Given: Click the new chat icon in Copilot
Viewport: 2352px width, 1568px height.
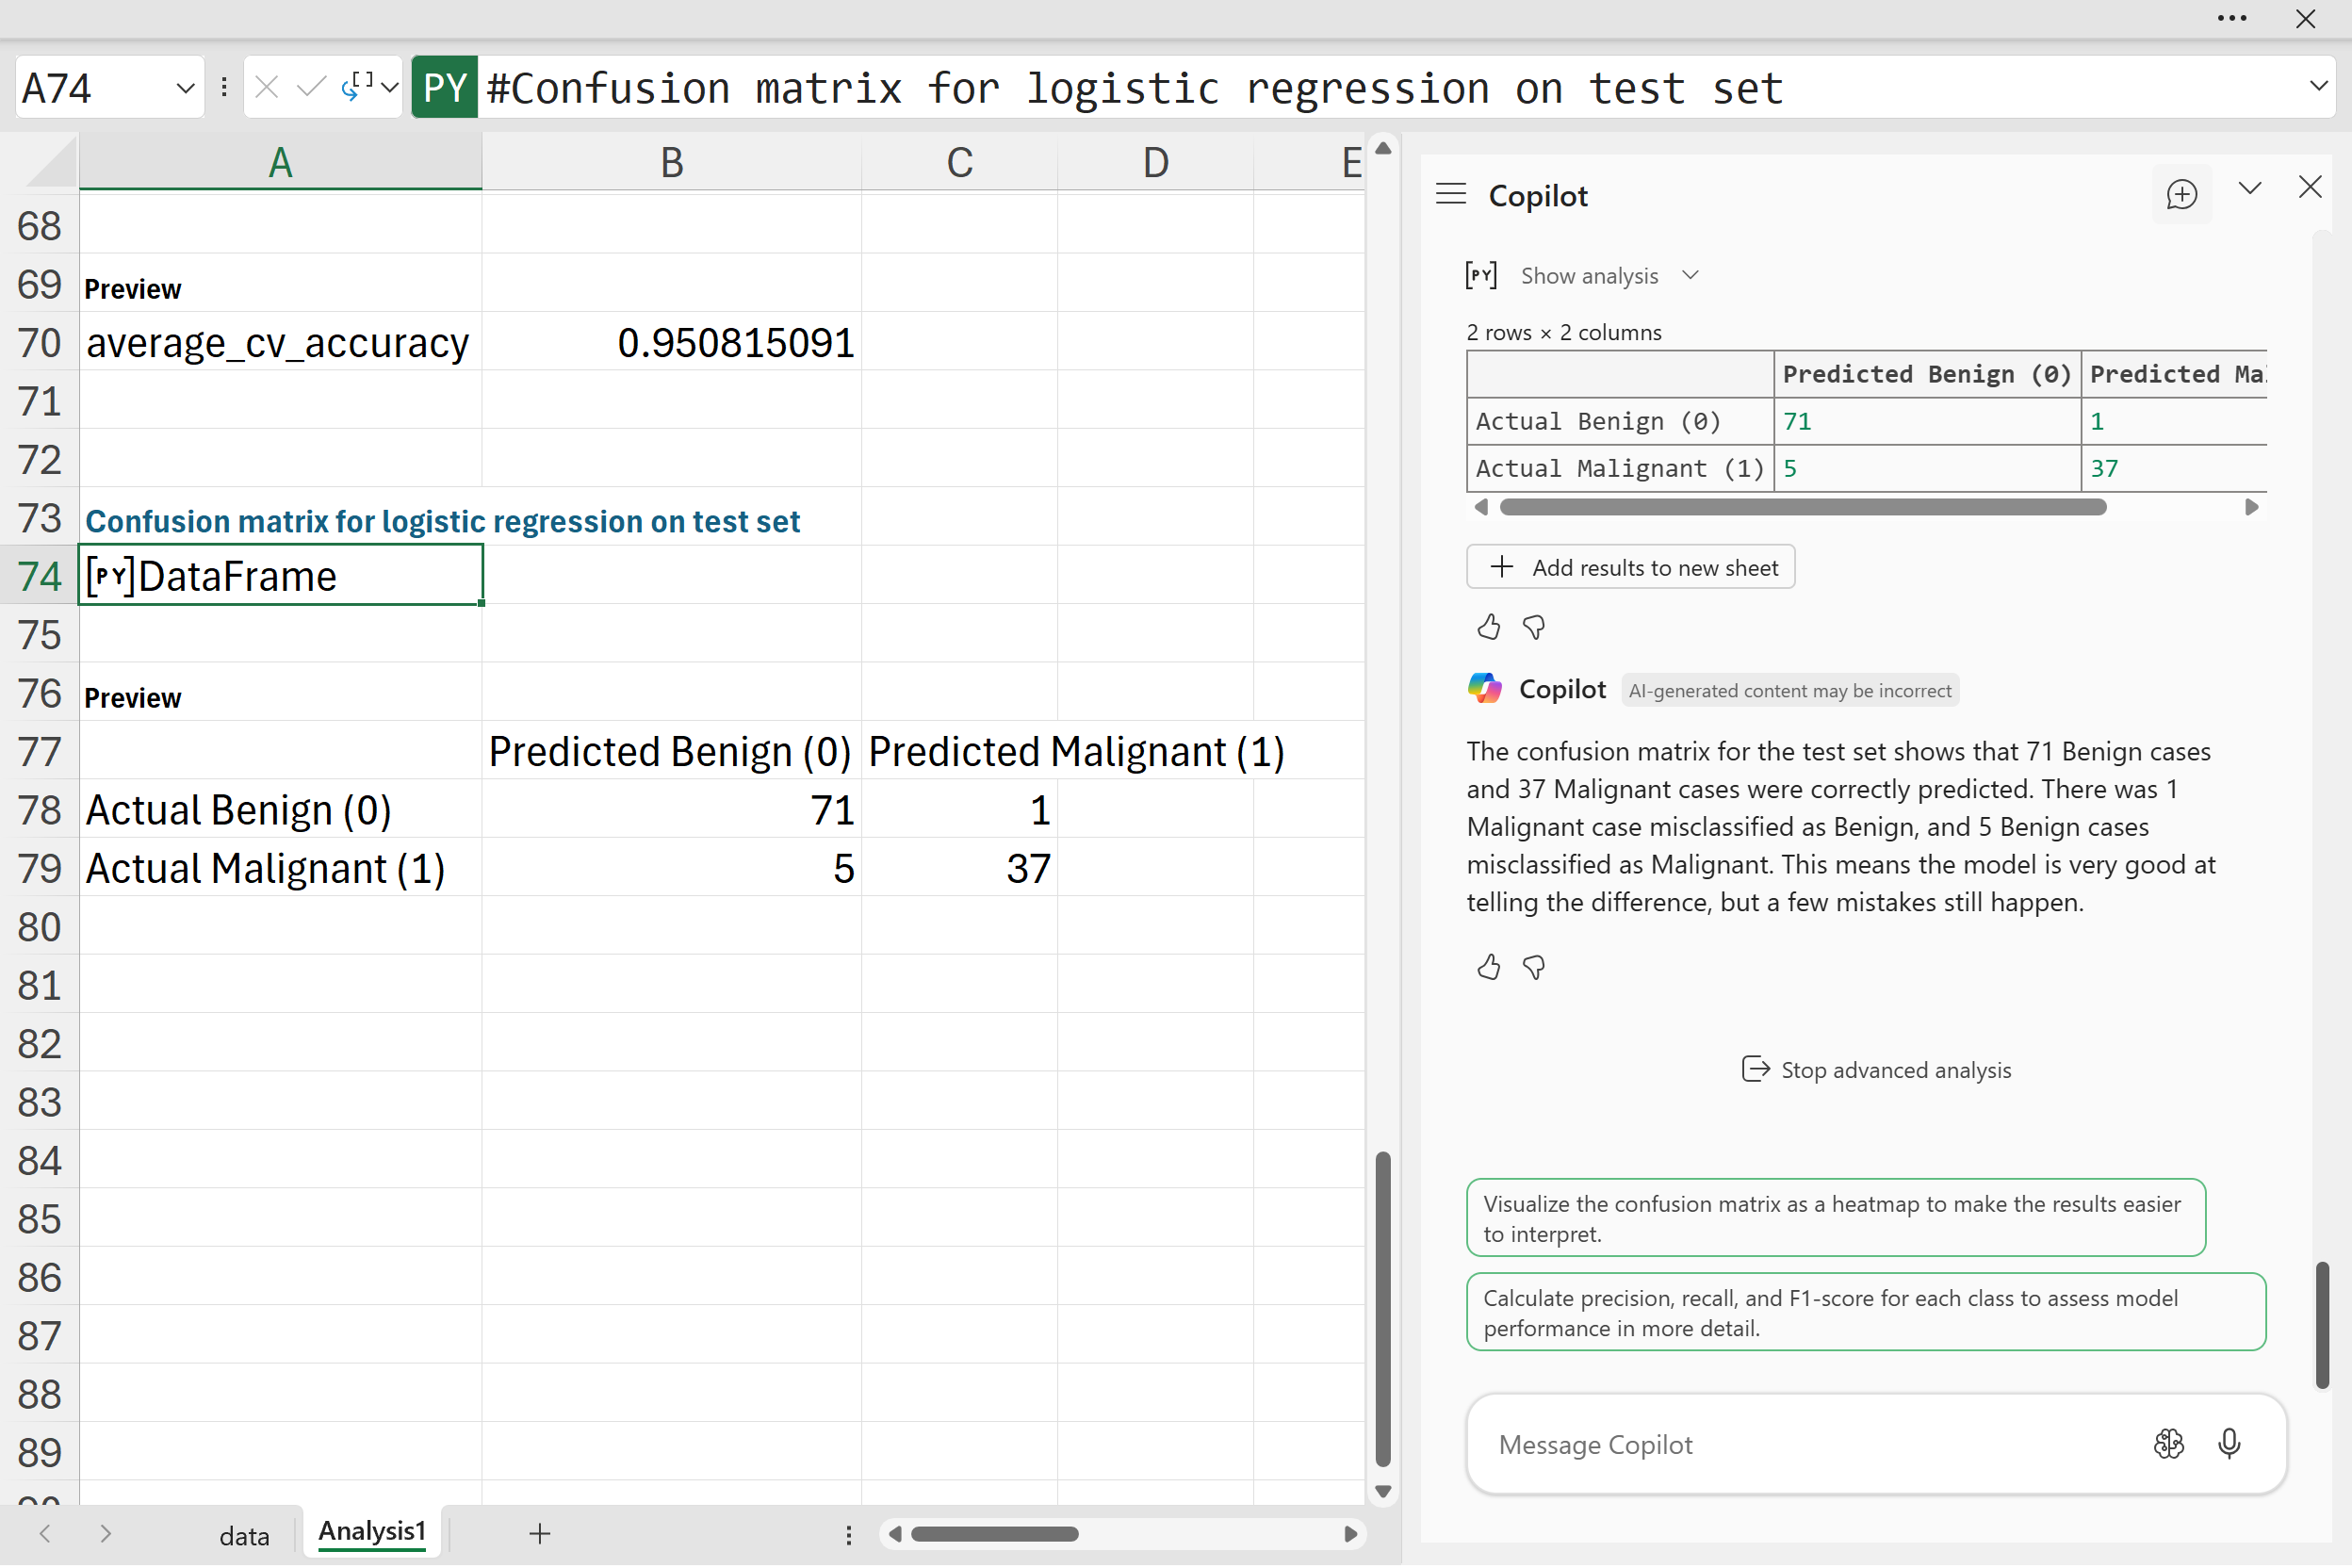Looking at the screenshot, I should 2181,194.
